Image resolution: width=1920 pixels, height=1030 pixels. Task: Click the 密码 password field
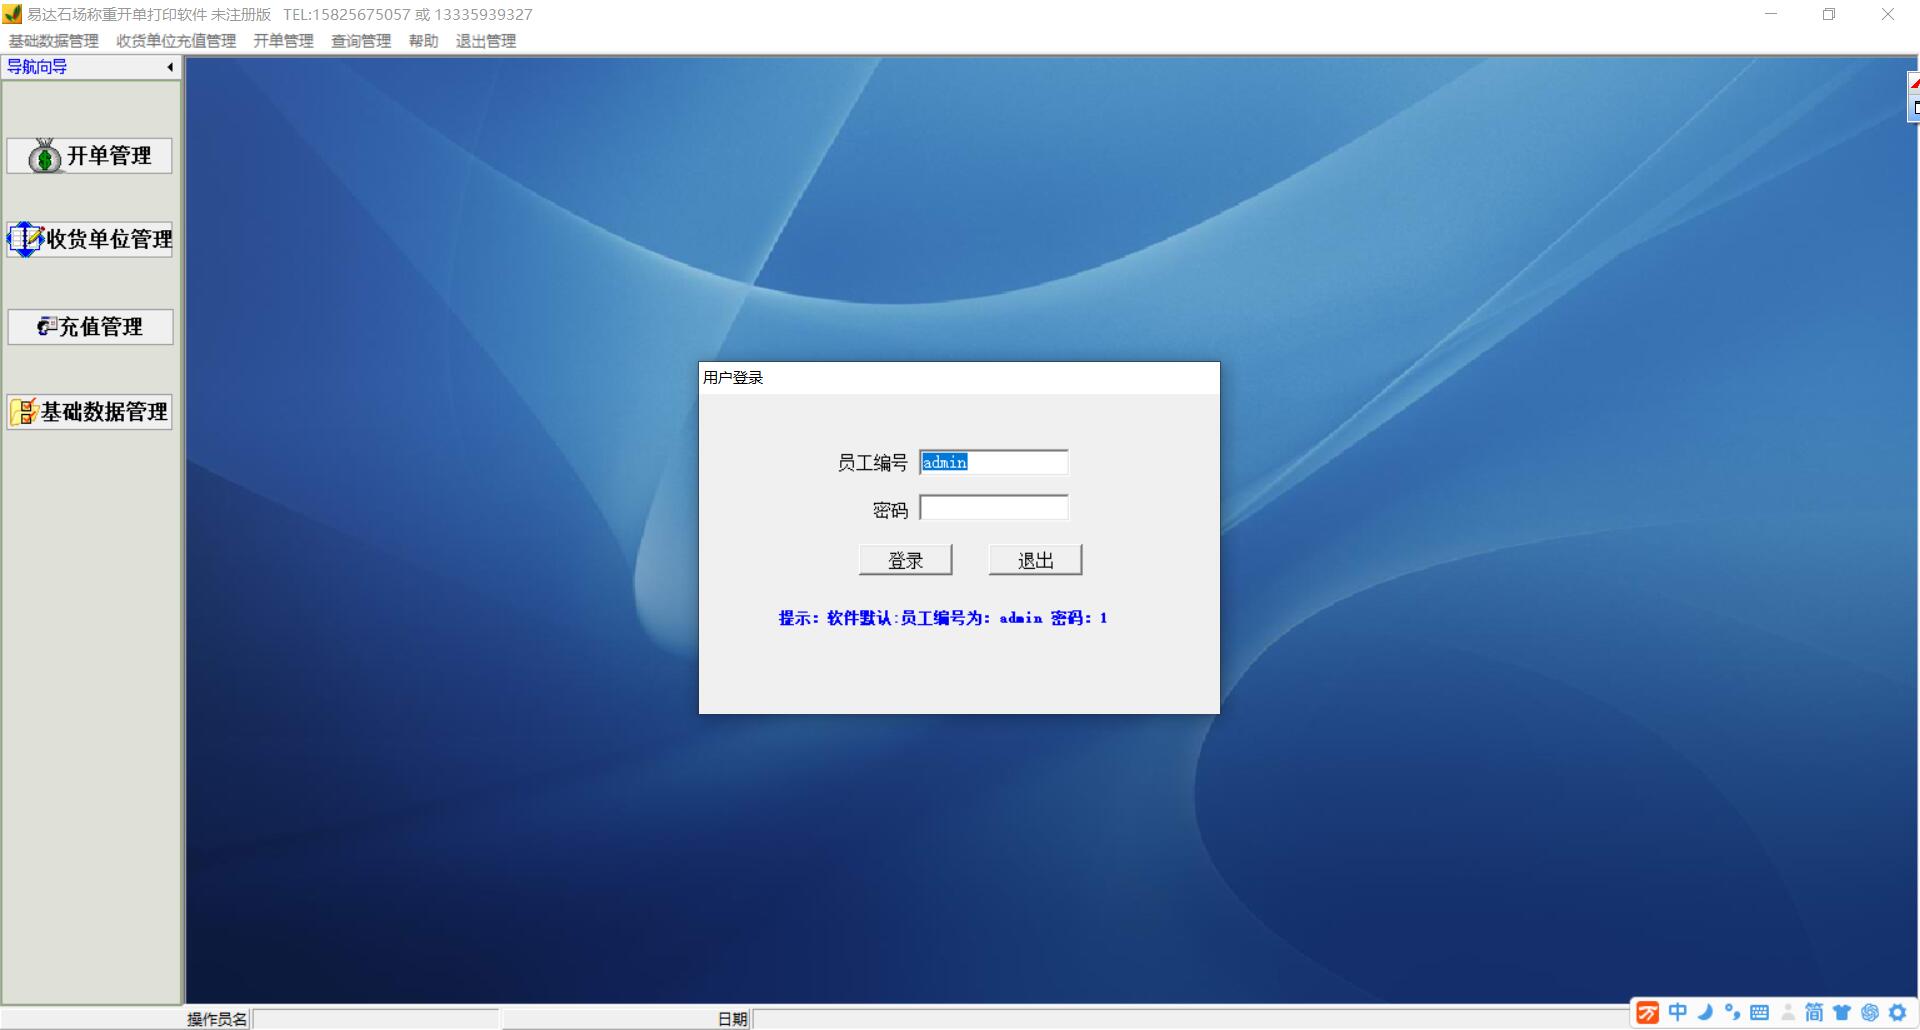pyautogui.click(x=994, y=508)
